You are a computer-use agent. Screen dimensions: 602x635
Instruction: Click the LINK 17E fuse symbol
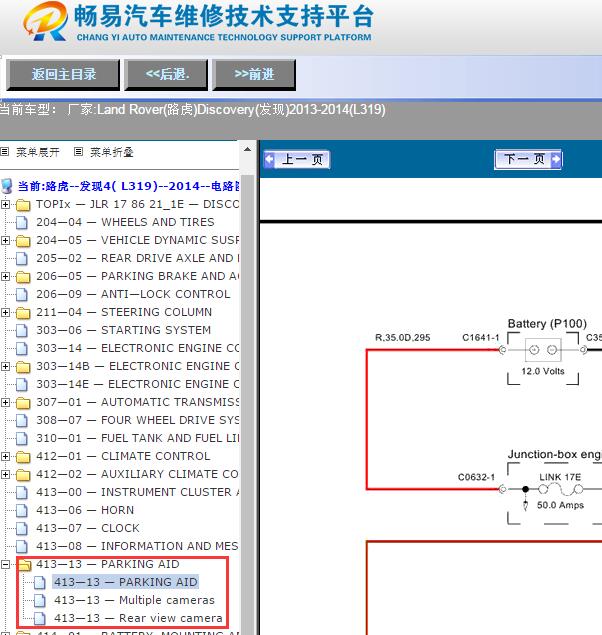pos(561,490)
